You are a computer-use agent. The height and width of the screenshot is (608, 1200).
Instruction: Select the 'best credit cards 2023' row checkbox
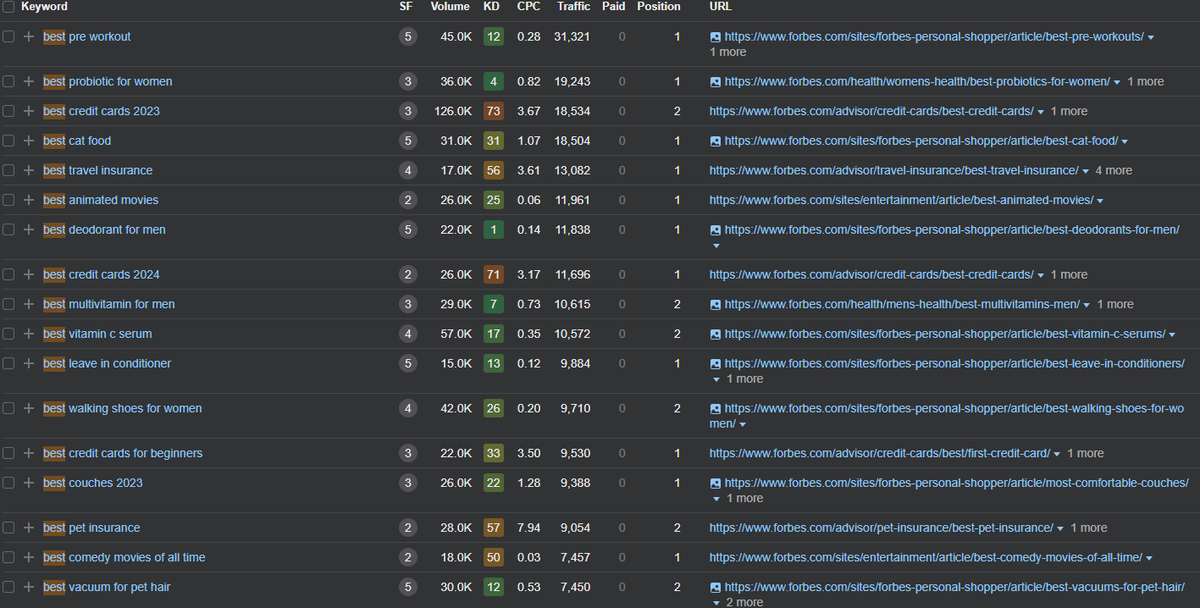click(8, 111)
